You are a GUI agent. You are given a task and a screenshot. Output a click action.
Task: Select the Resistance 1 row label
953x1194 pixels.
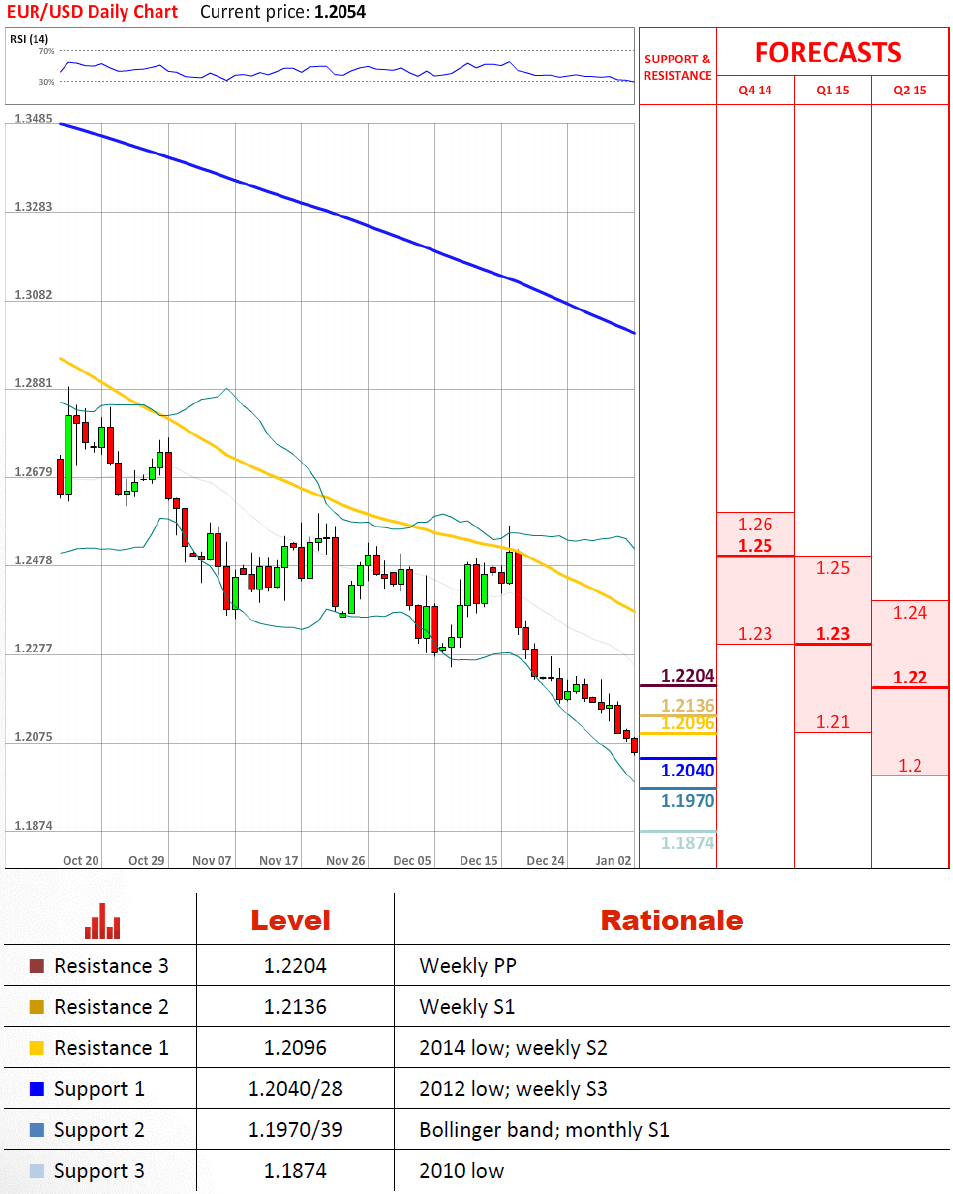pos(111,1048)
